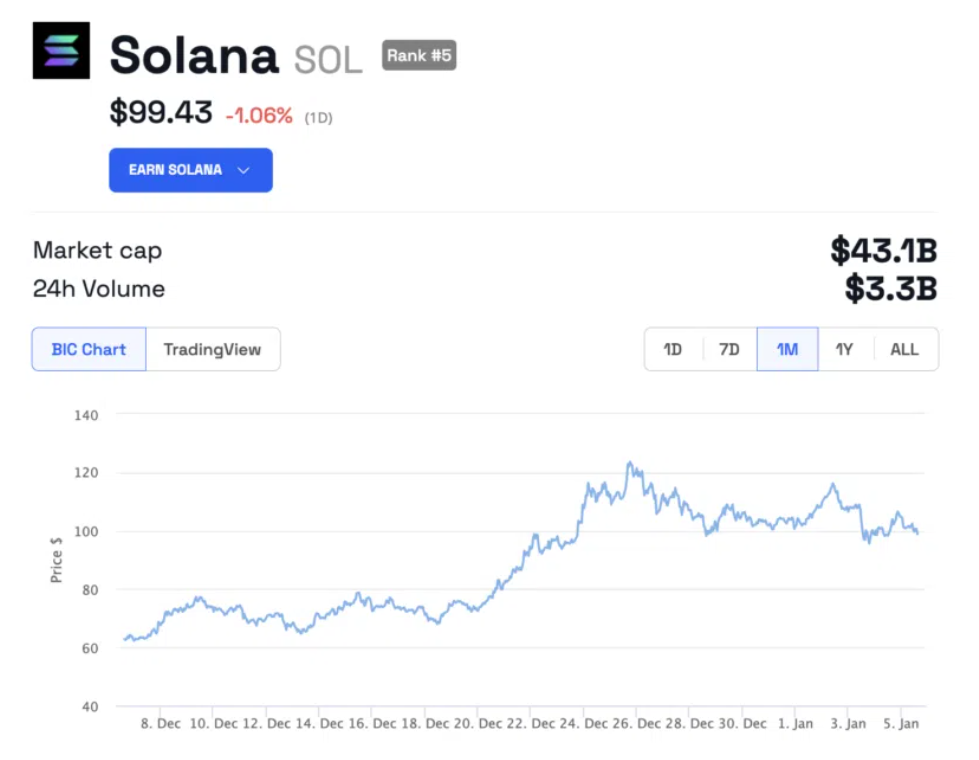The width and height of the screenshot is (979, 760).
Task: Select the 1Y time range
Action: pyautogui.click(x=842, y=349)
